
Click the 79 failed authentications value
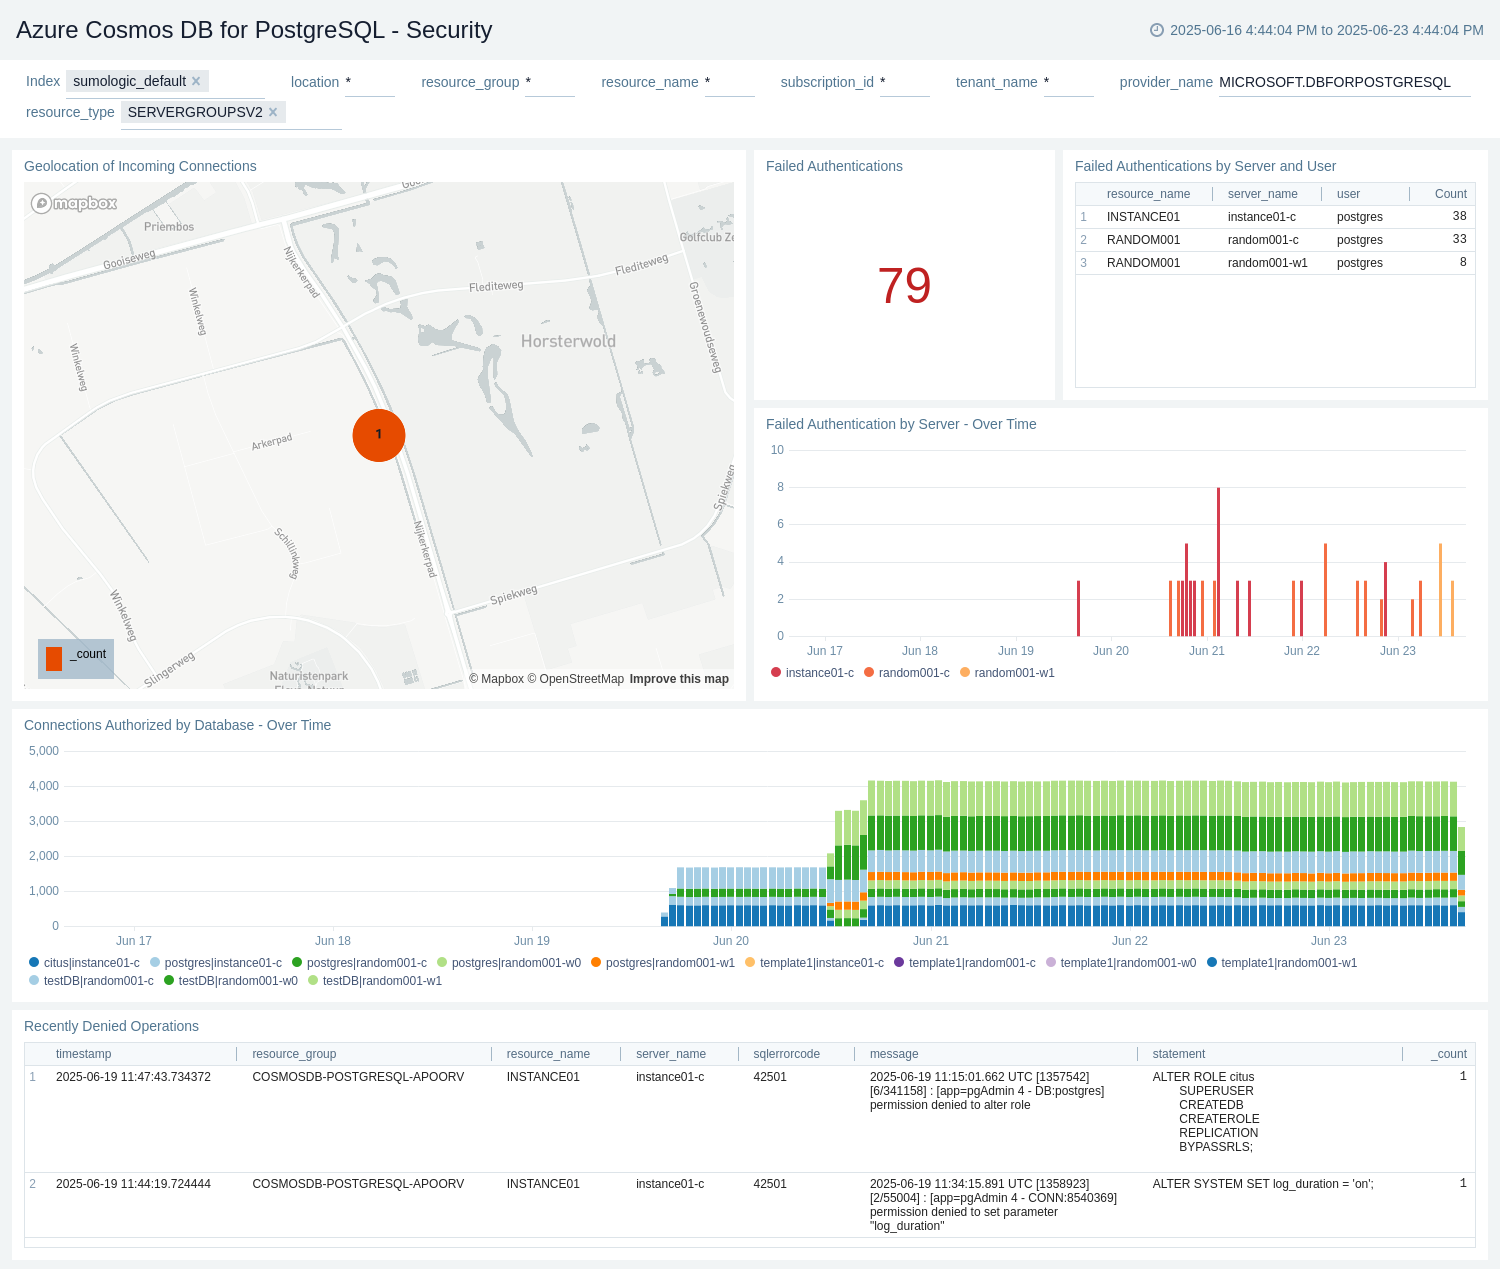904,286
